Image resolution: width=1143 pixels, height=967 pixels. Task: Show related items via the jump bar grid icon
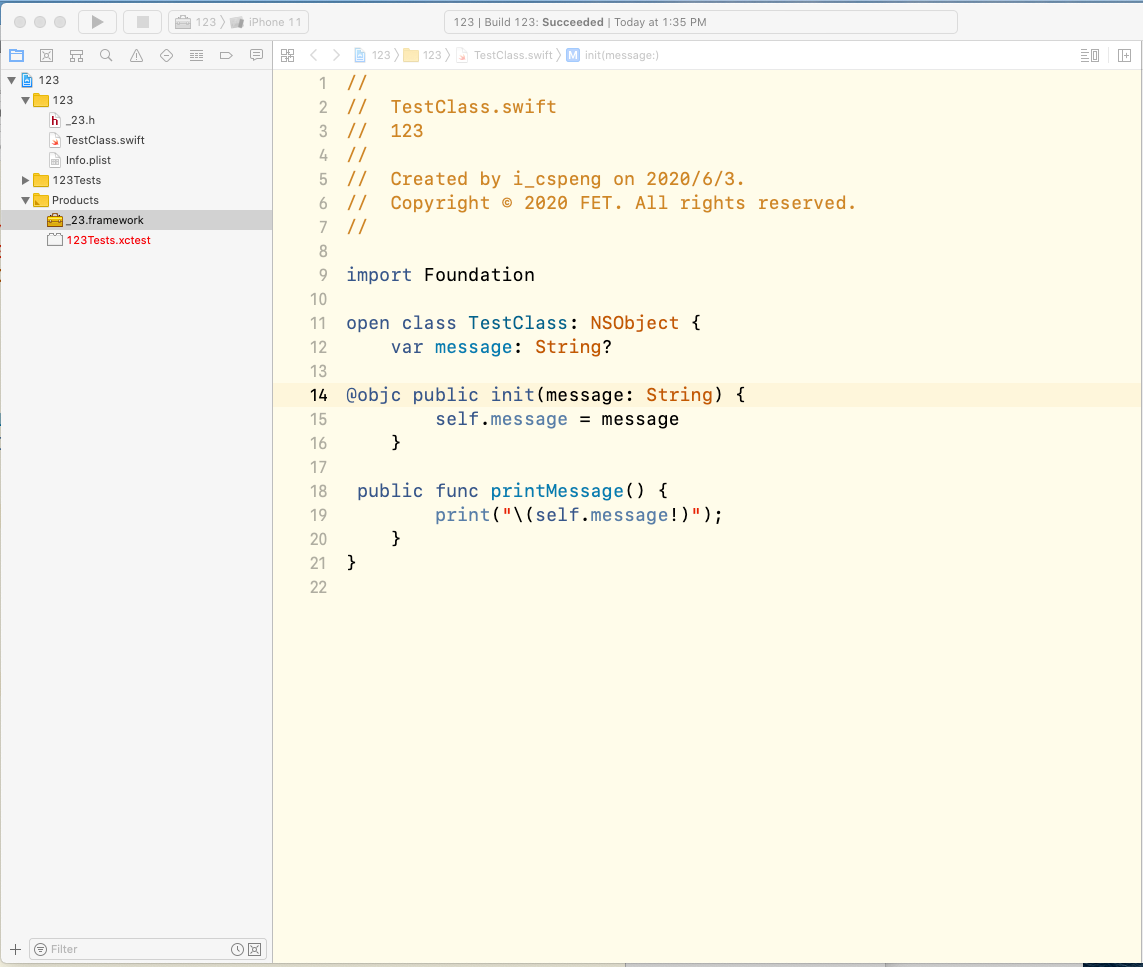288,55
